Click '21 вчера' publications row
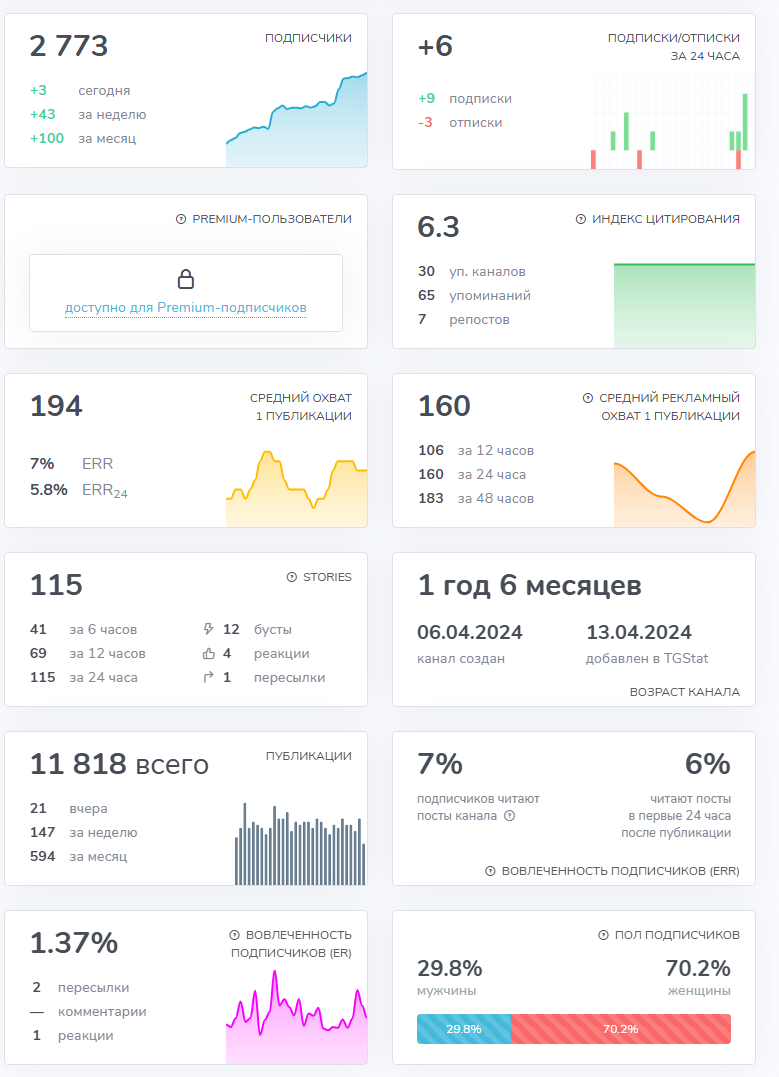 69,808
